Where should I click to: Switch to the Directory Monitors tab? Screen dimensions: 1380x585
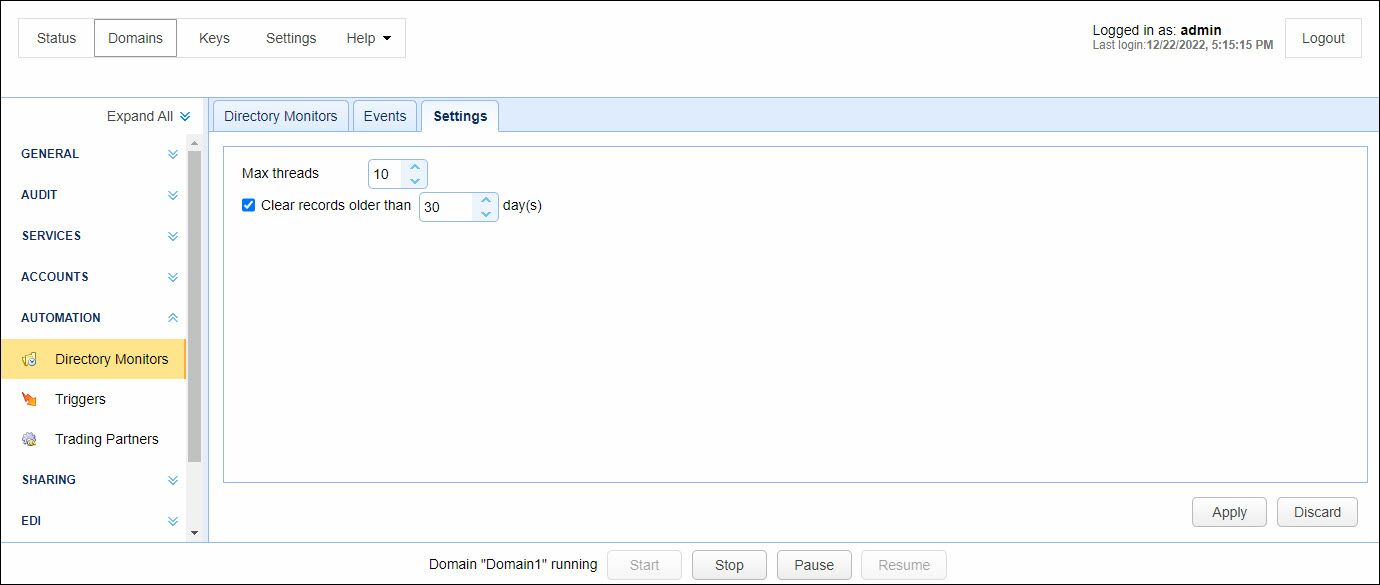tap(281, 116)
